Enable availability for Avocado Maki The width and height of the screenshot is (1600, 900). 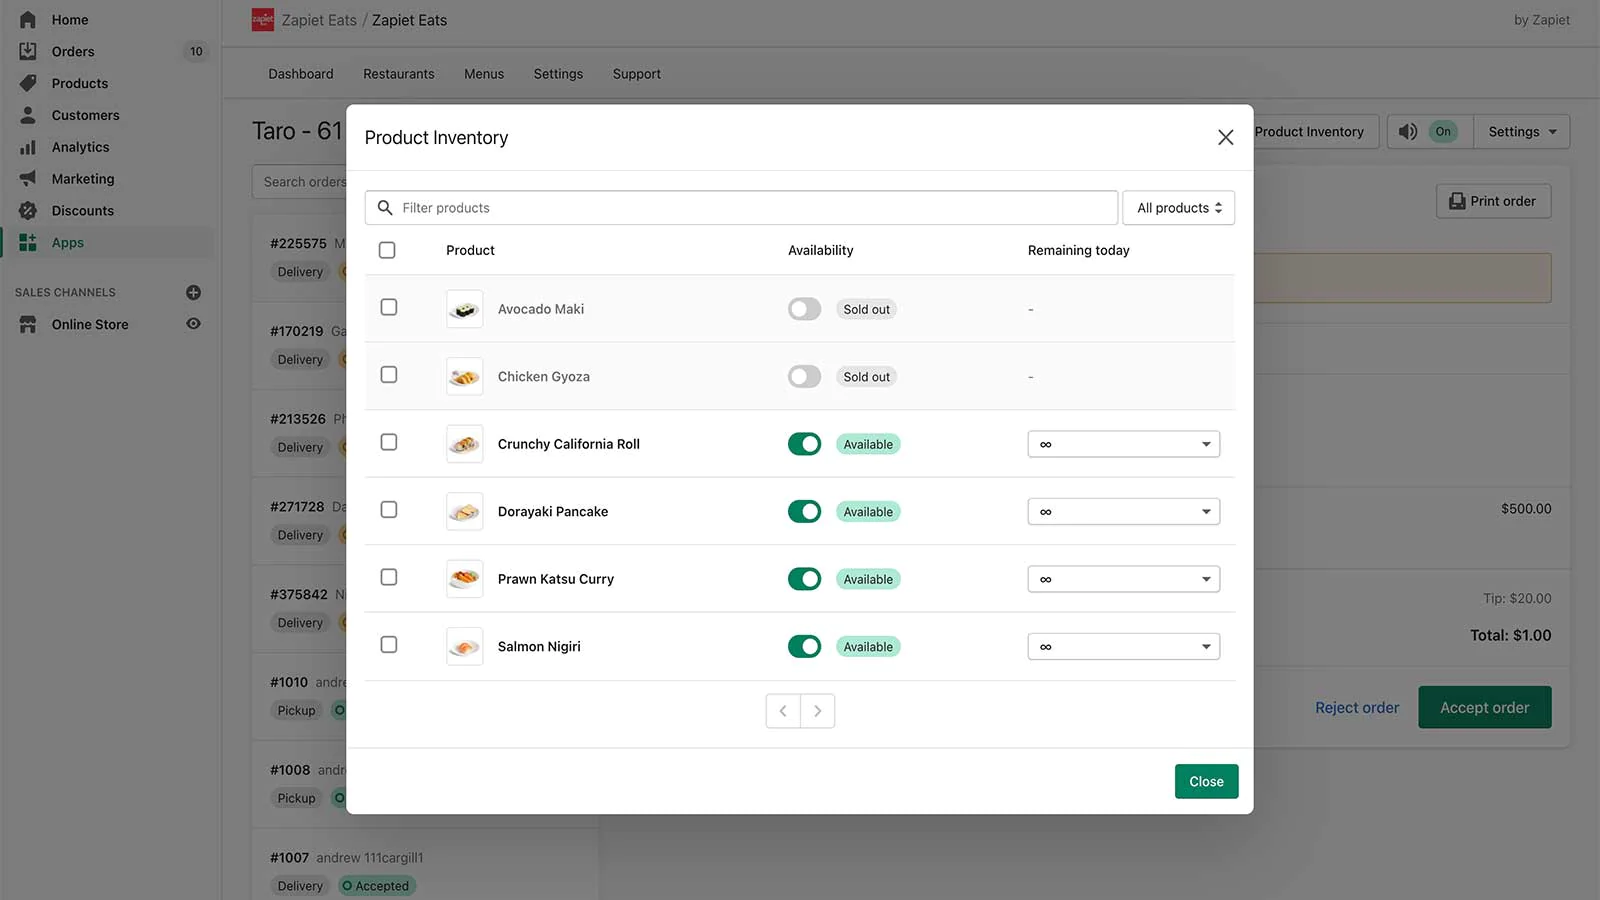pos(804,309)
